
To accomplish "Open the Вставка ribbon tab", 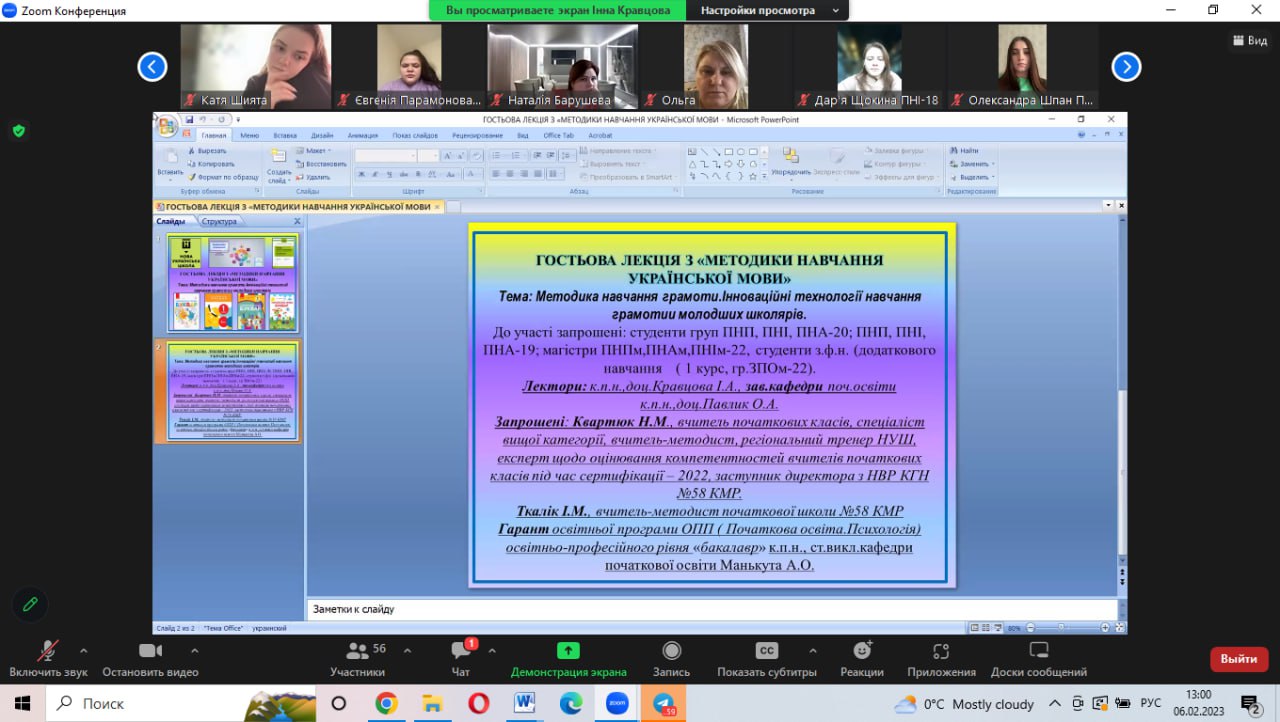I will click(285, 135).
